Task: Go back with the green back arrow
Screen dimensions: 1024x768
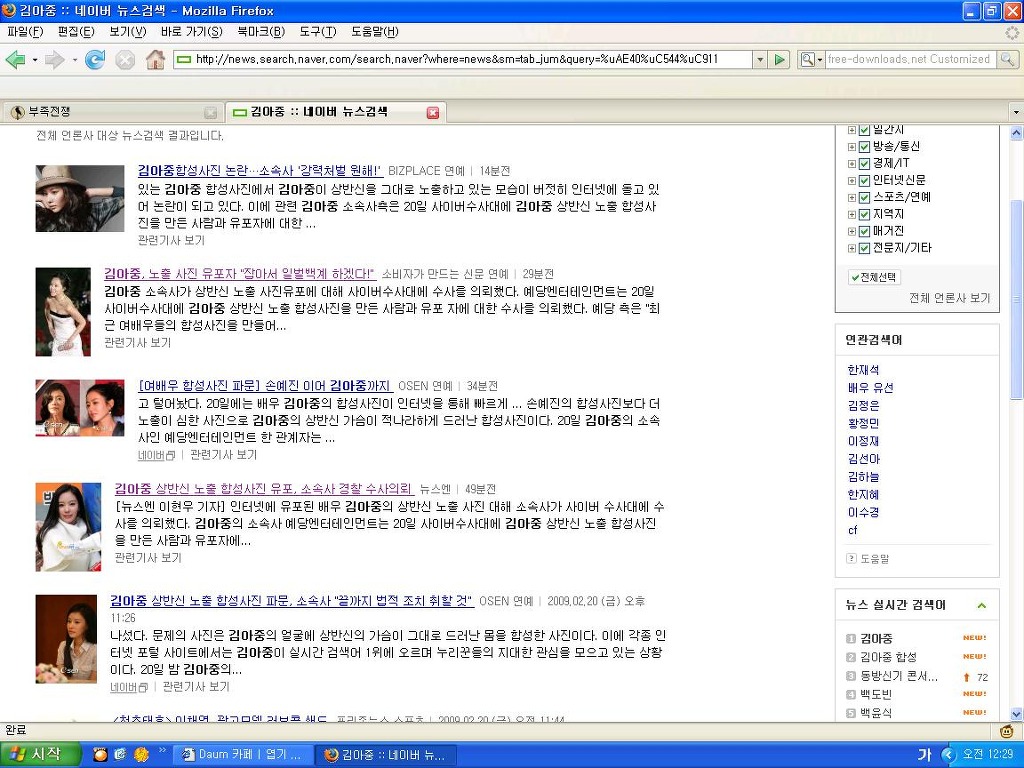Action: click(x=15, y=59)
